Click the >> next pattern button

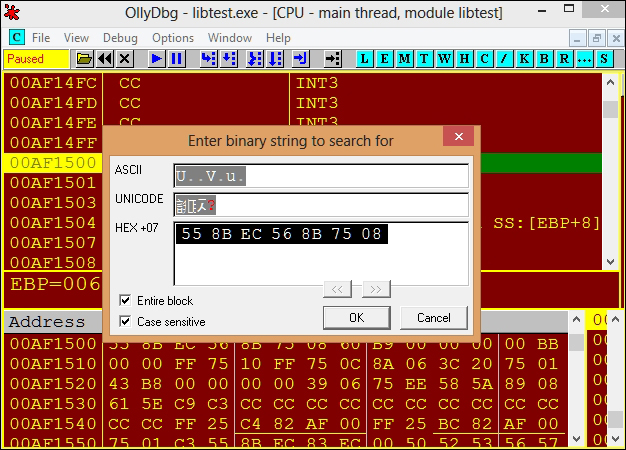376,289
